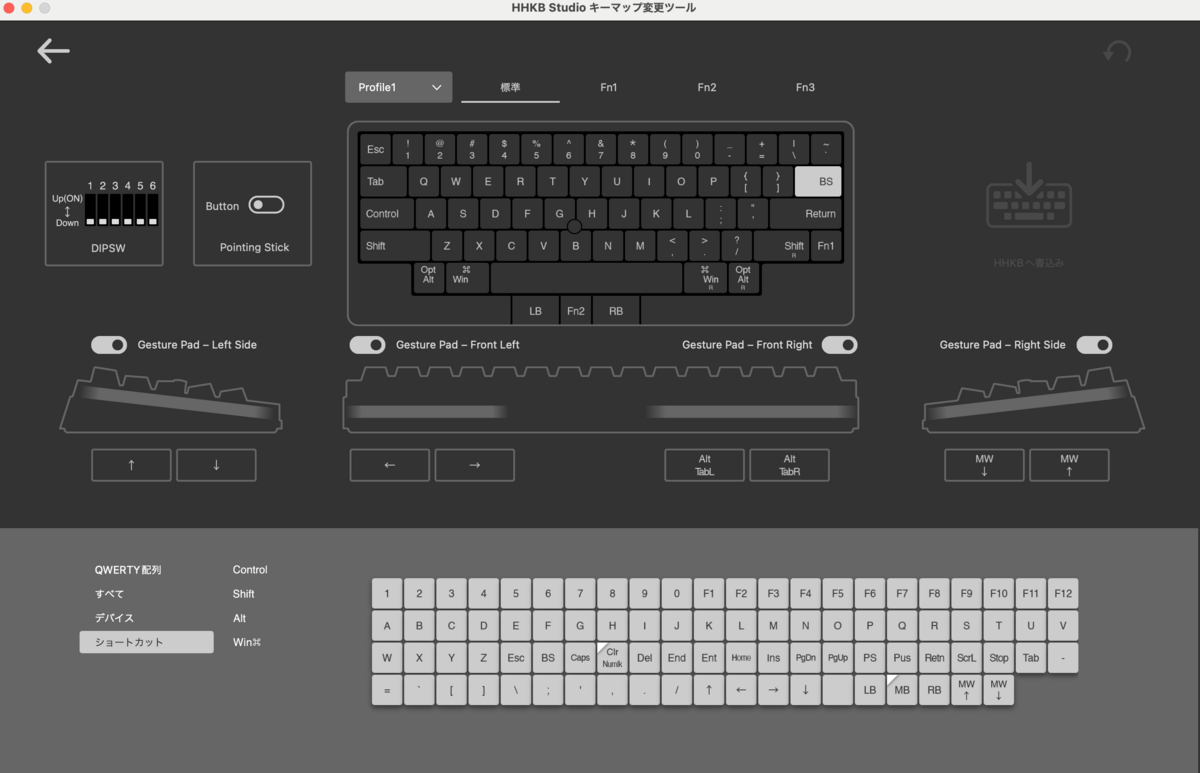Choose the Win⌘ modifier in the list

tap(246, 642)
